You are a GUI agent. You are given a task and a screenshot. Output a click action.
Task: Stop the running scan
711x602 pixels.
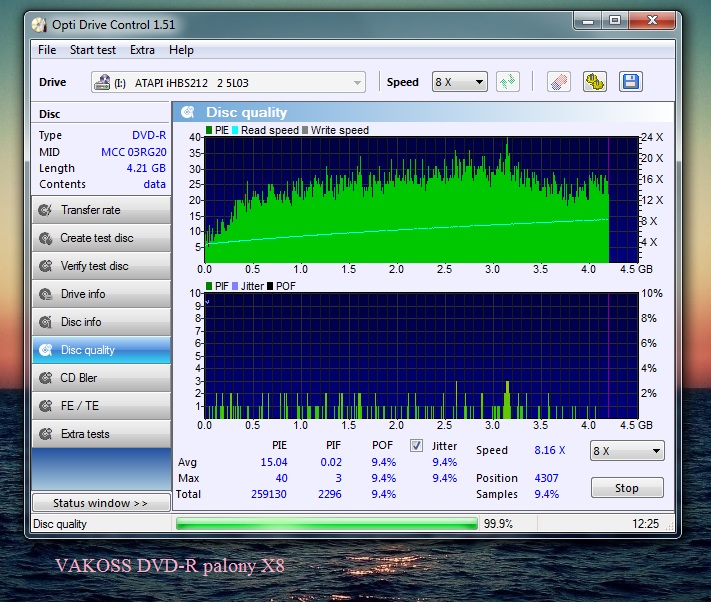click(x=627, y=488)
